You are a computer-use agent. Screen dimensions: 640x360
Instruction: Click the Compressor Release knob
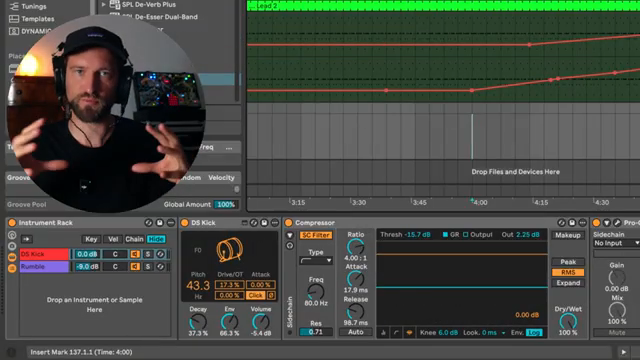356,311
